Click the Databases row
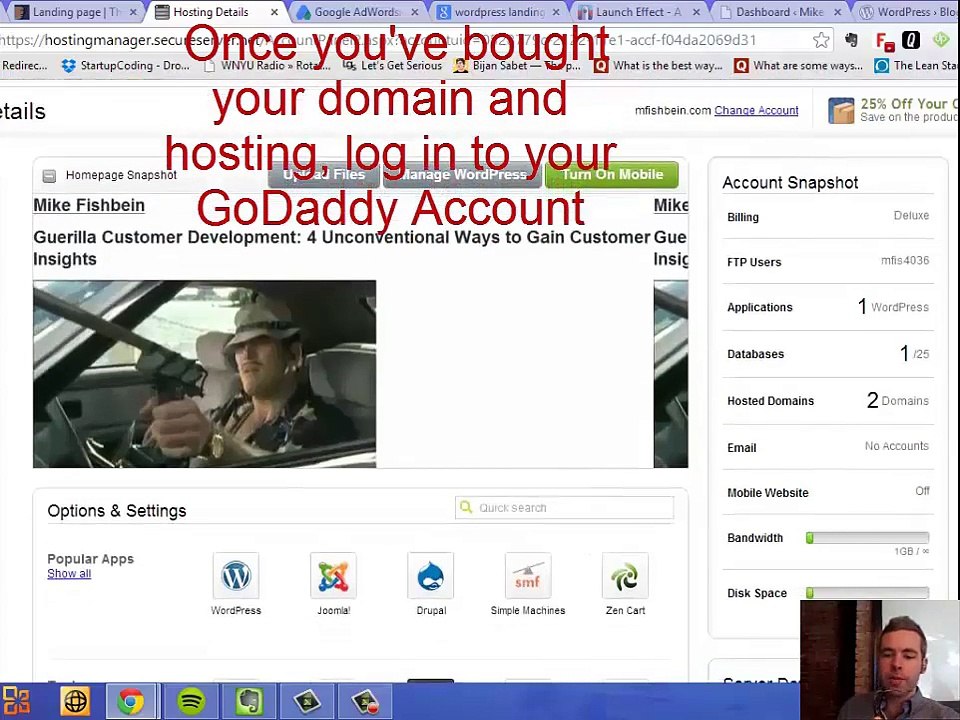Image resolution: width=960 pixels, height=720 pixels. [x=828, y=354]
